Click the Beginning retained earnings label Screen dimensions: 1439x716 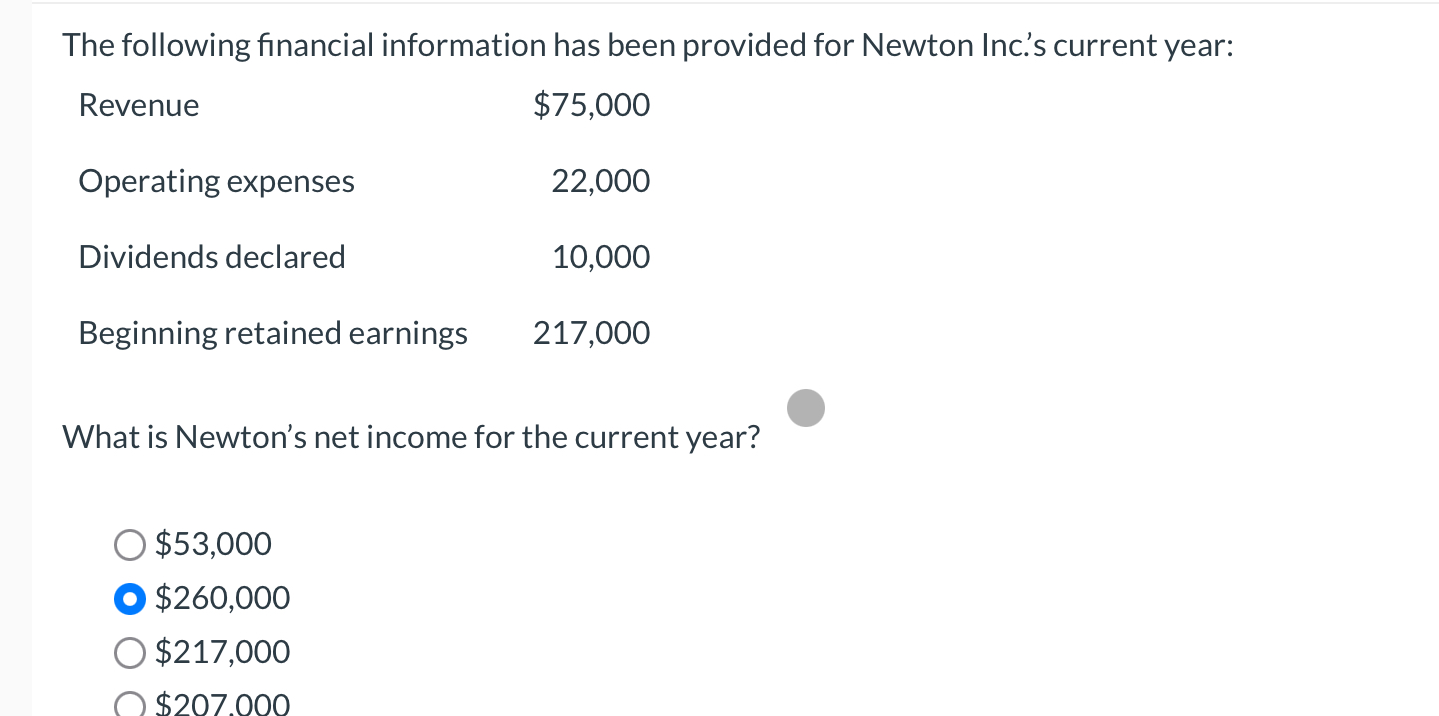pos(273,334)
